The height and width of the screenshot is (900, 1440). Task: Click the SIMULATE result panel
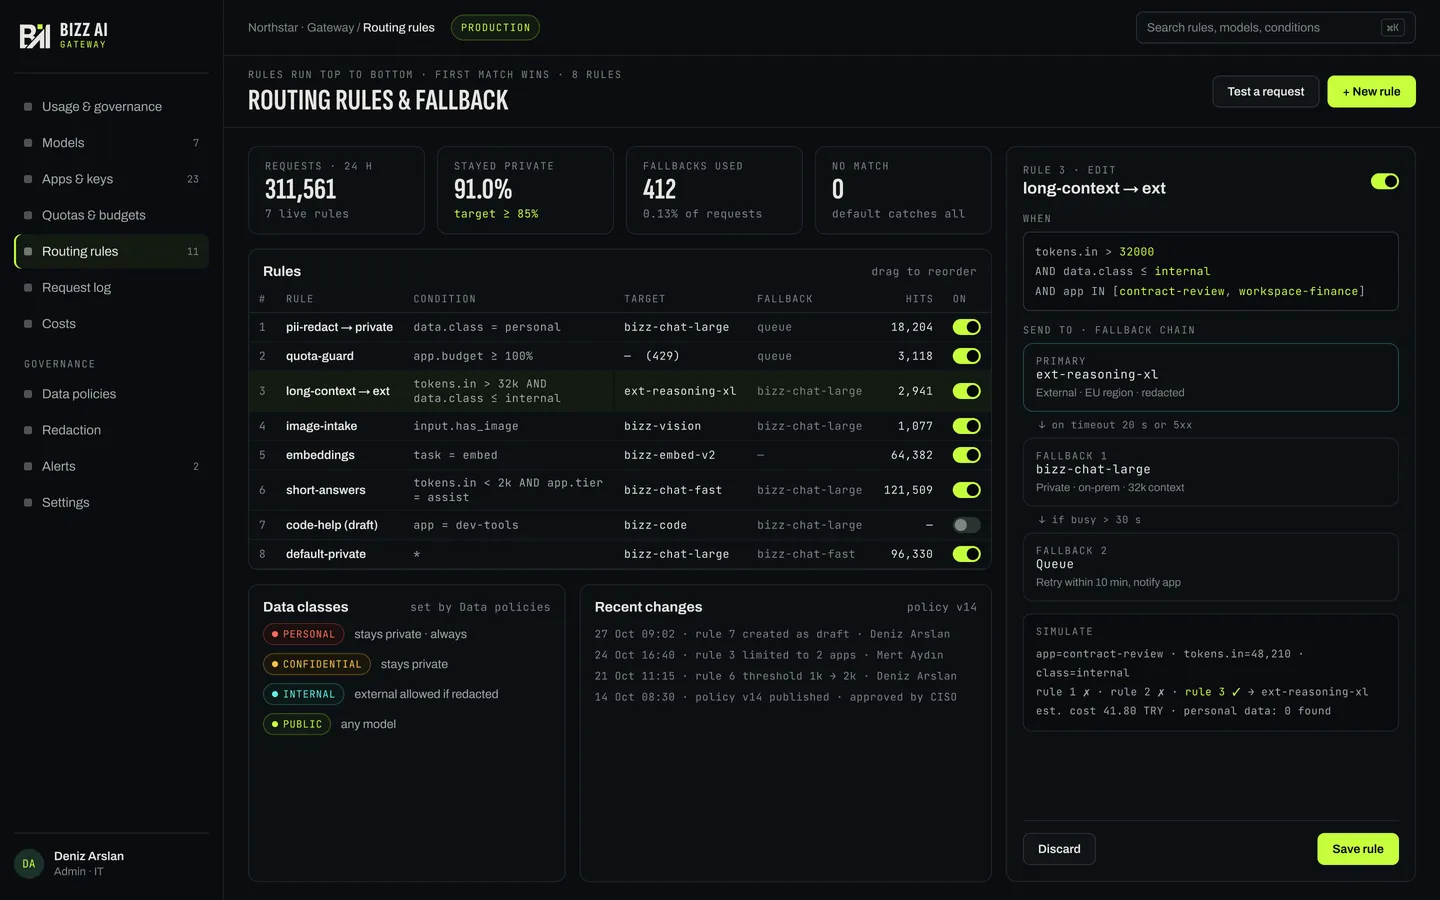click(1210, 672)
